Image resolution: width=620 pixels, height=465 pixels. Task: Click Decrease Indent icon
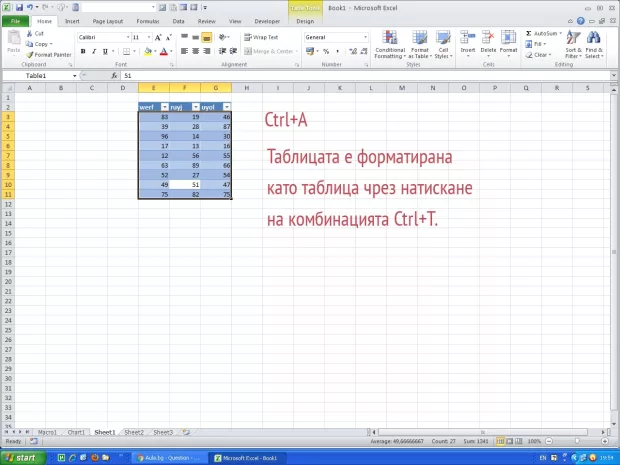click(223, 51)
